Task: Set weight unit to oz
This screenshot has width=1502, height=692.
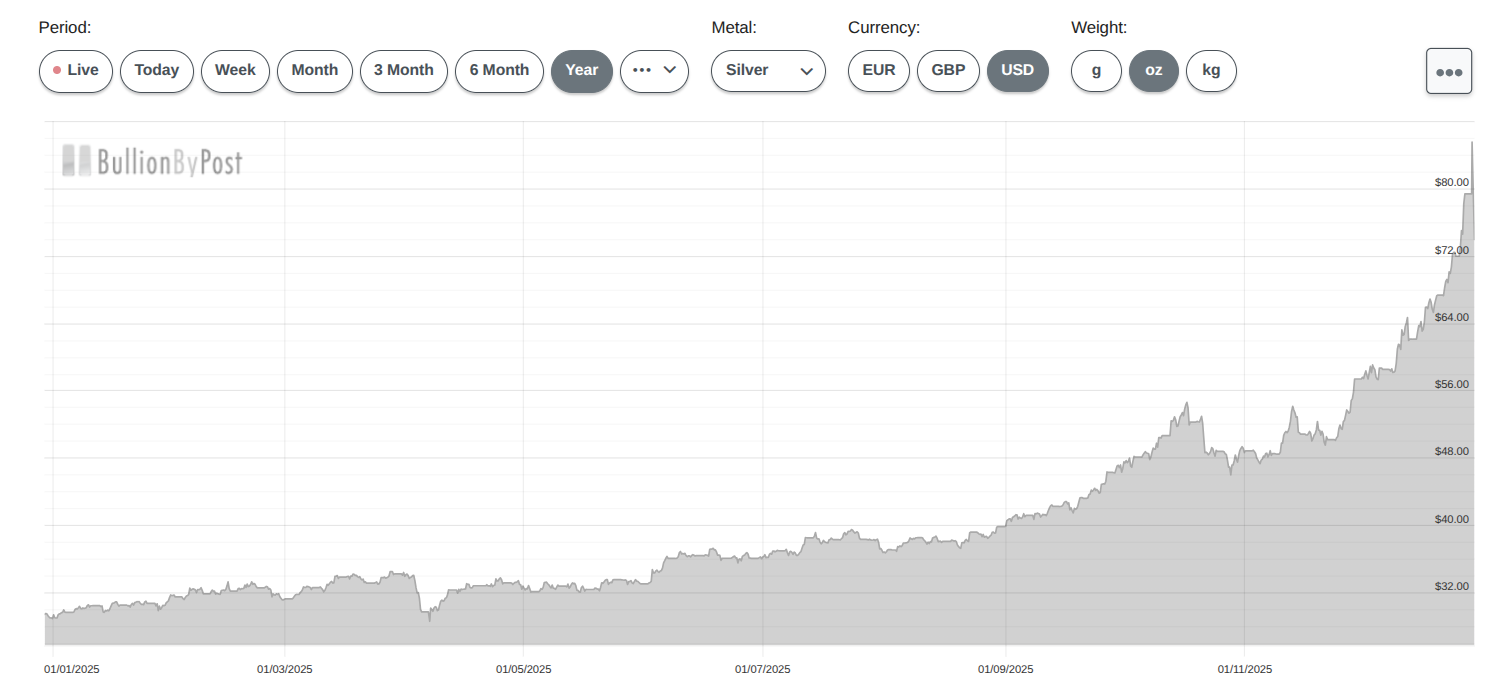Action: pos(1154,71)
